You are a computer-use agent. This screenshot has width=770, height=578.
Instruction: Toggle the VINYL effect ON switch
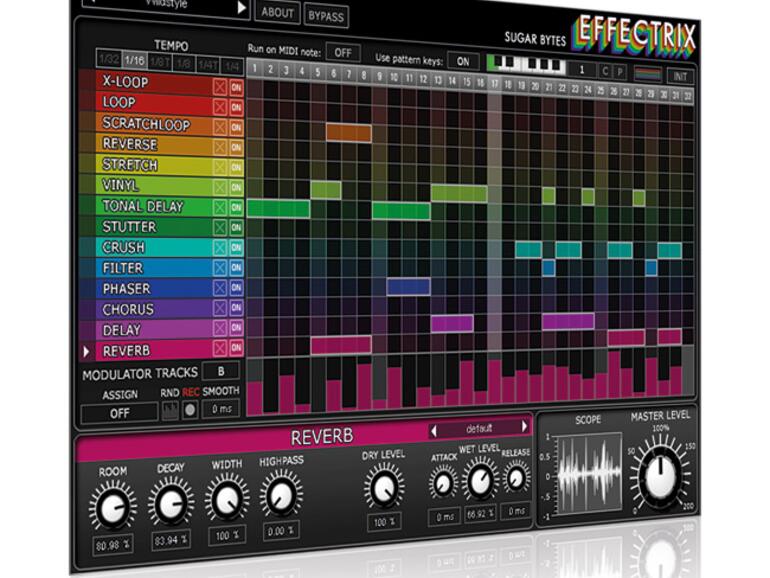[236, 188]
